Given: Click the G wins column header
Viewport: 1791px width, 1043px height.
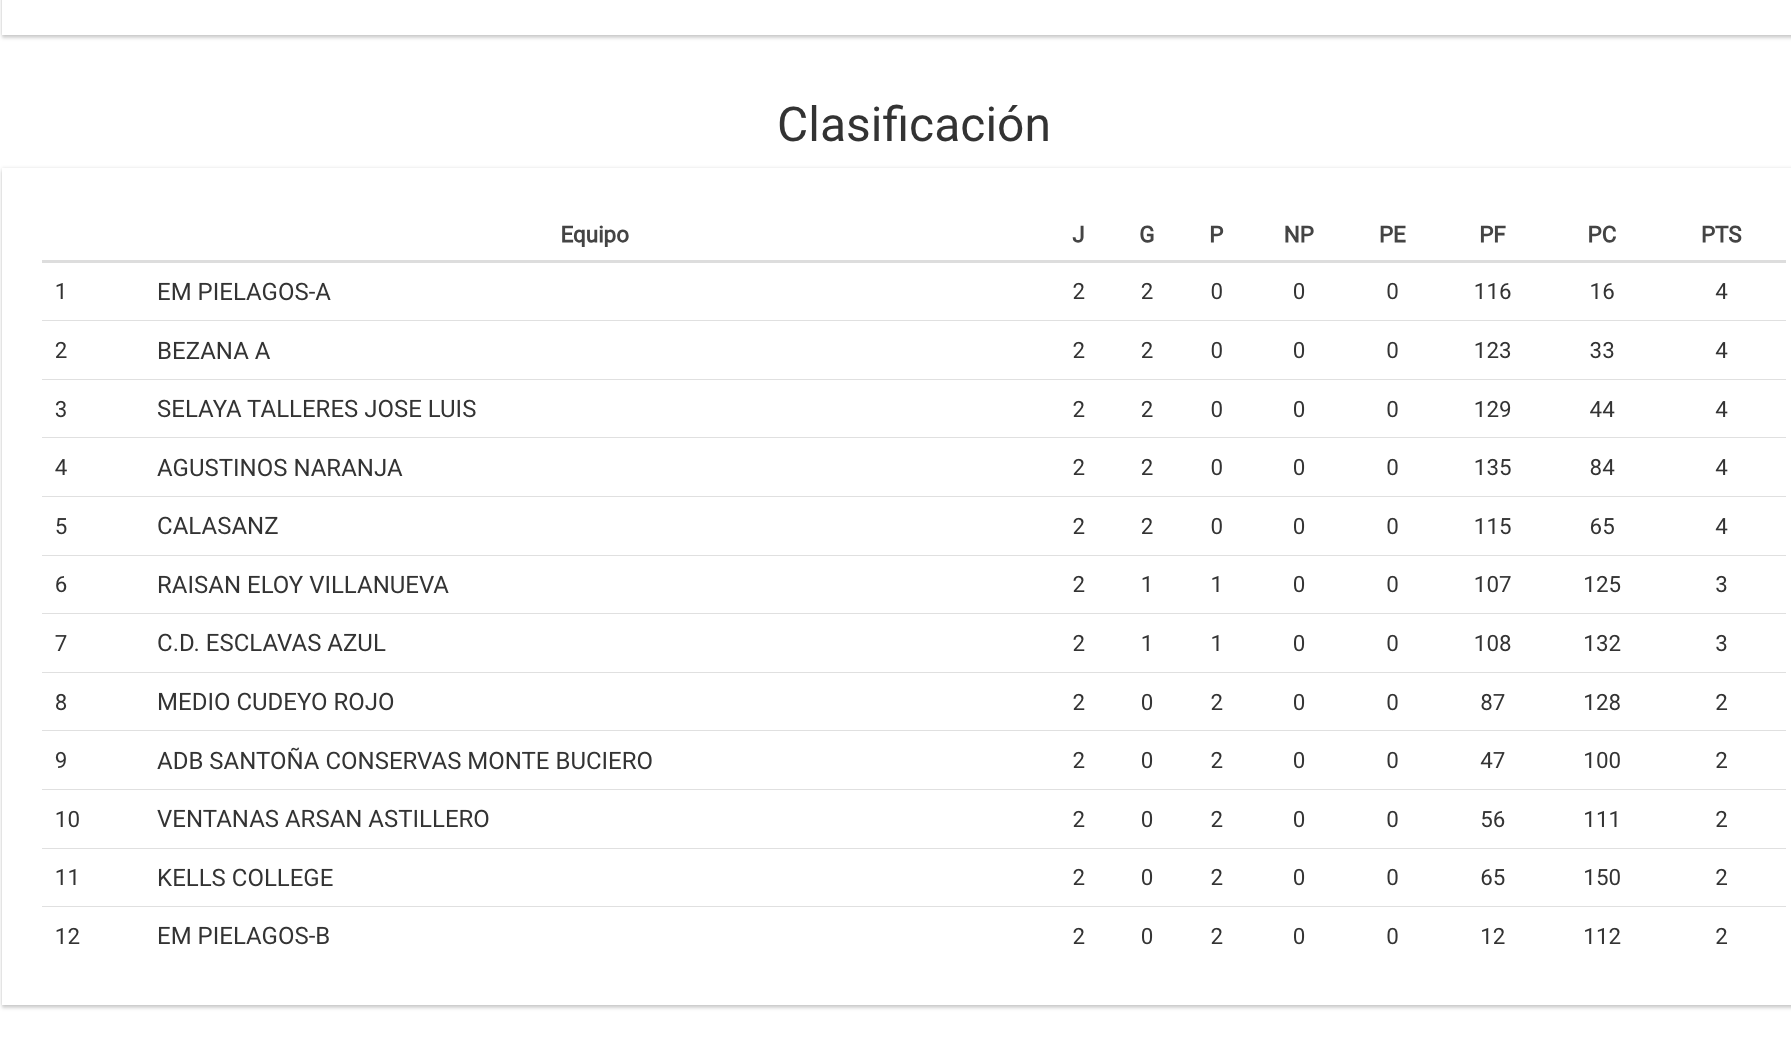Looking at the screenshot, I should (1146, 235).
